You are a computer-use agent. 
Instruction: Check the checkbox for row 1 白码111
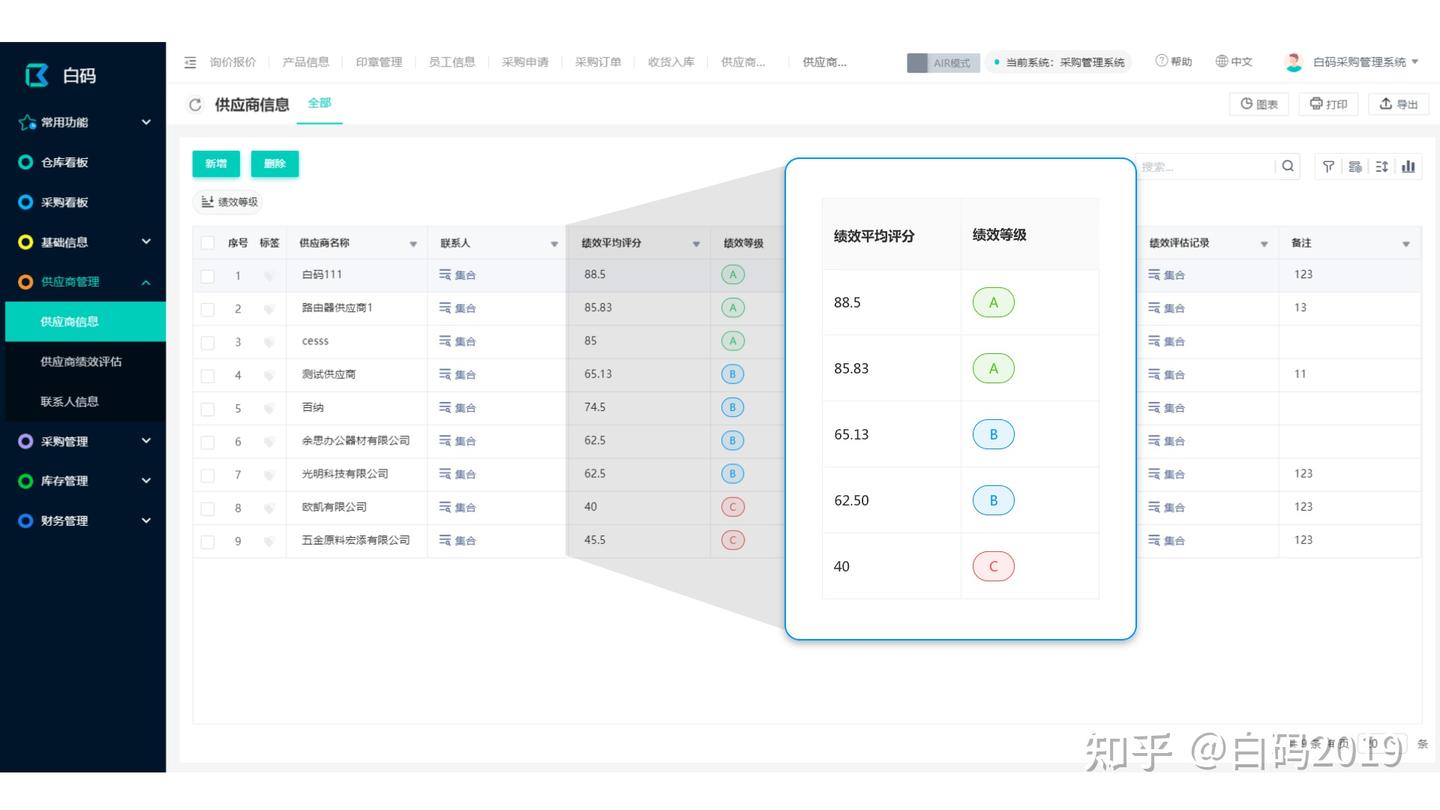pyautogui.click(x=207, y=274)
